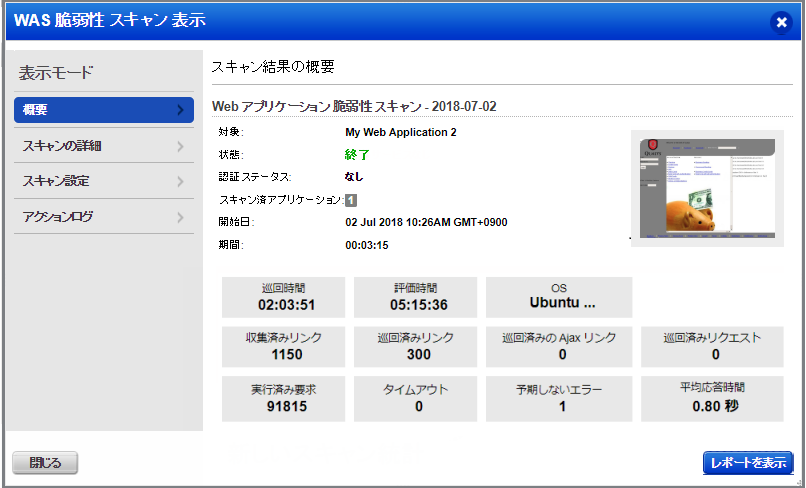Viewport: 806px width, 488px height.
Task: Expand arrow next to スキャン設定
Action: click(x=180, y=181)
